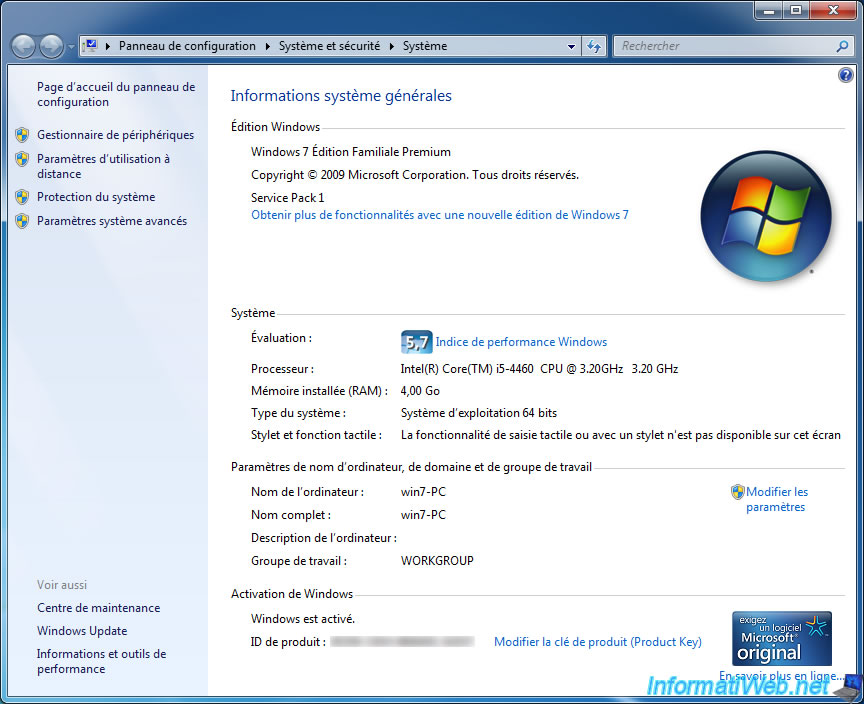This screenshot has height=704, width=864.
Task: Go to Système et sécurité in the breadcrumb
Action: coord(329,46)
